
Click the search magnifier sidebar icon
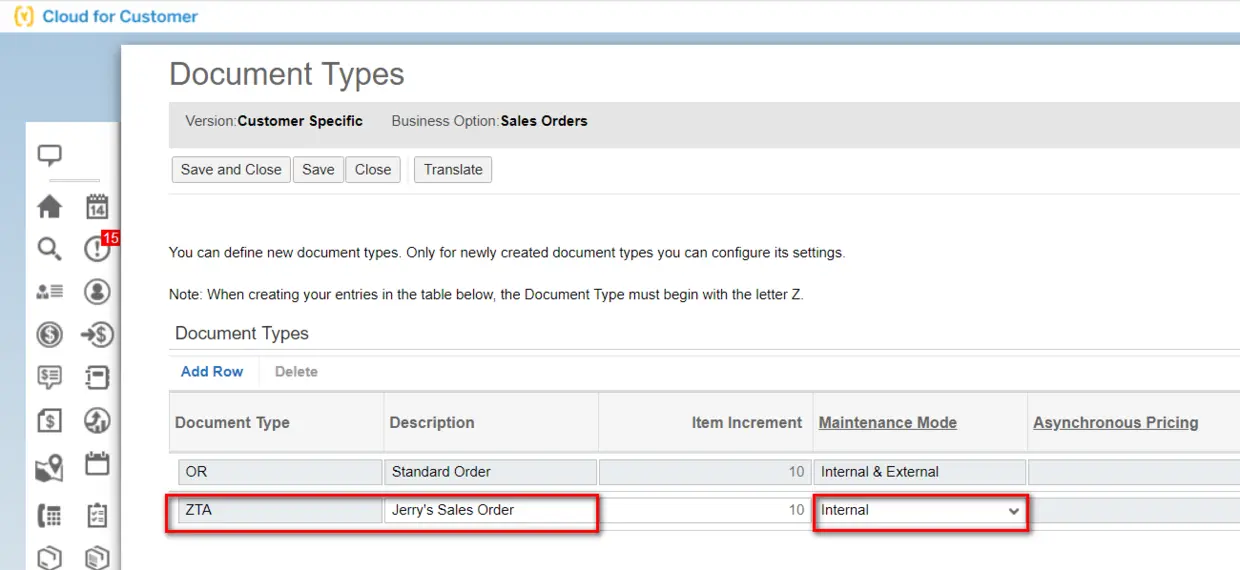point(49,249)
